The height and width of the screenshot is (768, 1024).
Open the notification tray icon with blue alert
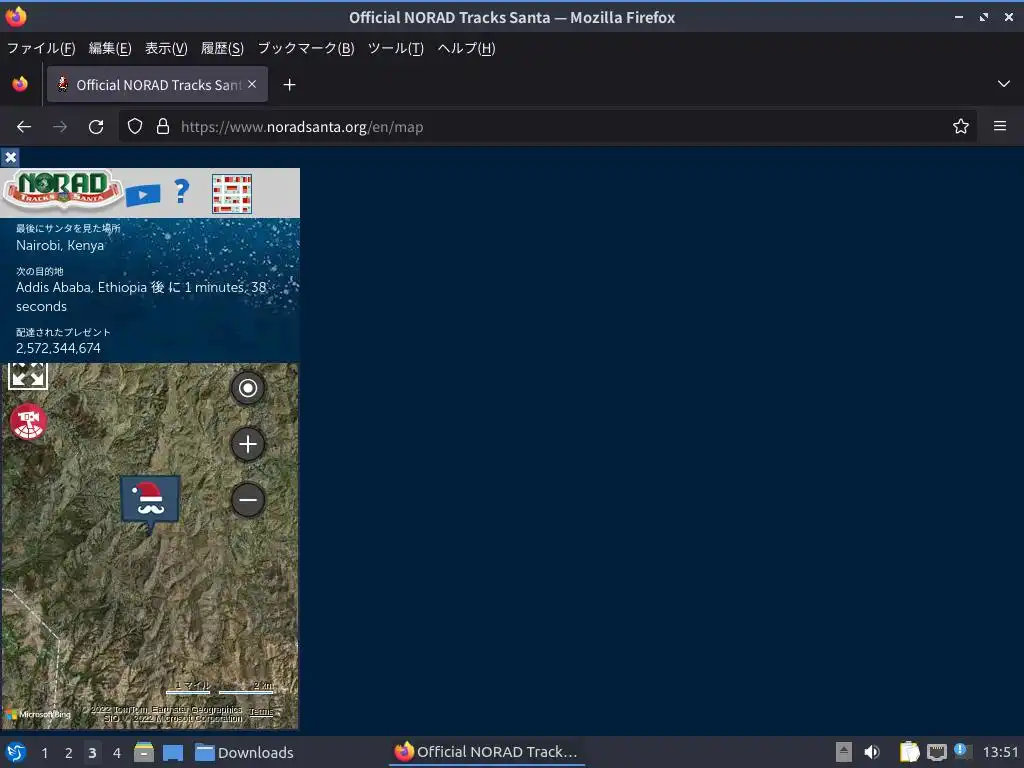tap(963, 751)
